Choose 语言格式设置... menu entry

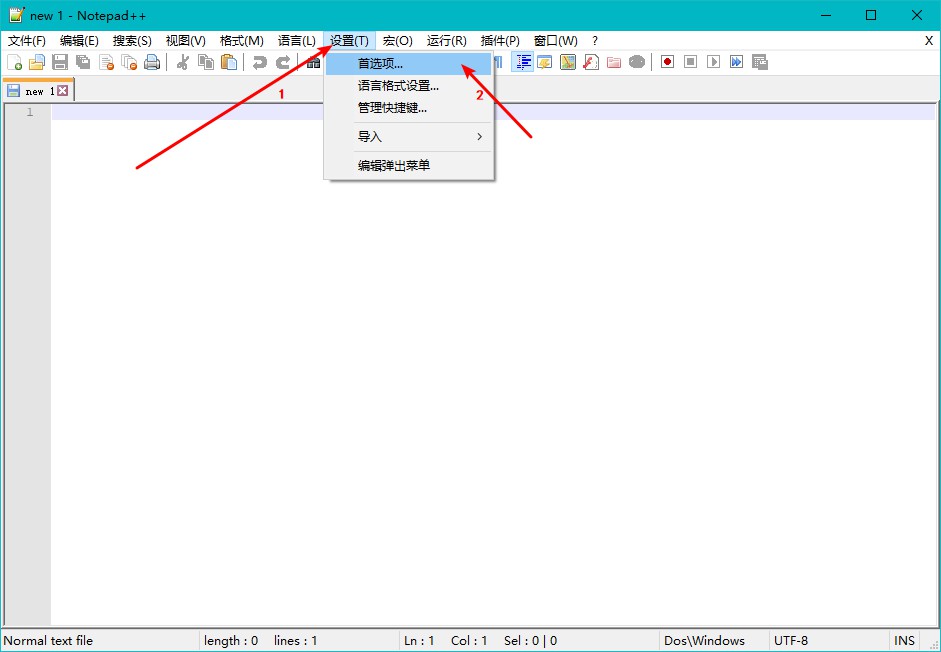click(x=409, y=86)
